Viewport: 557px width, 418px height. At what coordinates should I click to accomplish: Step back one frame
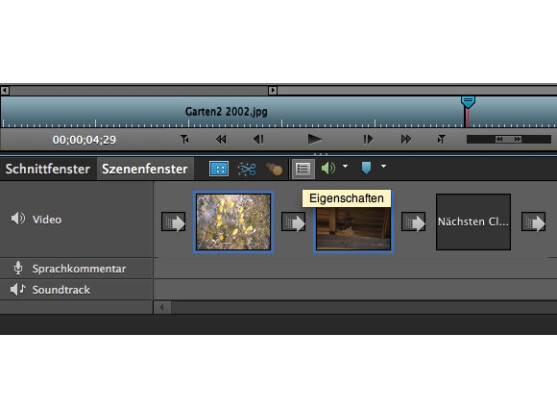[x=259, y=139]
